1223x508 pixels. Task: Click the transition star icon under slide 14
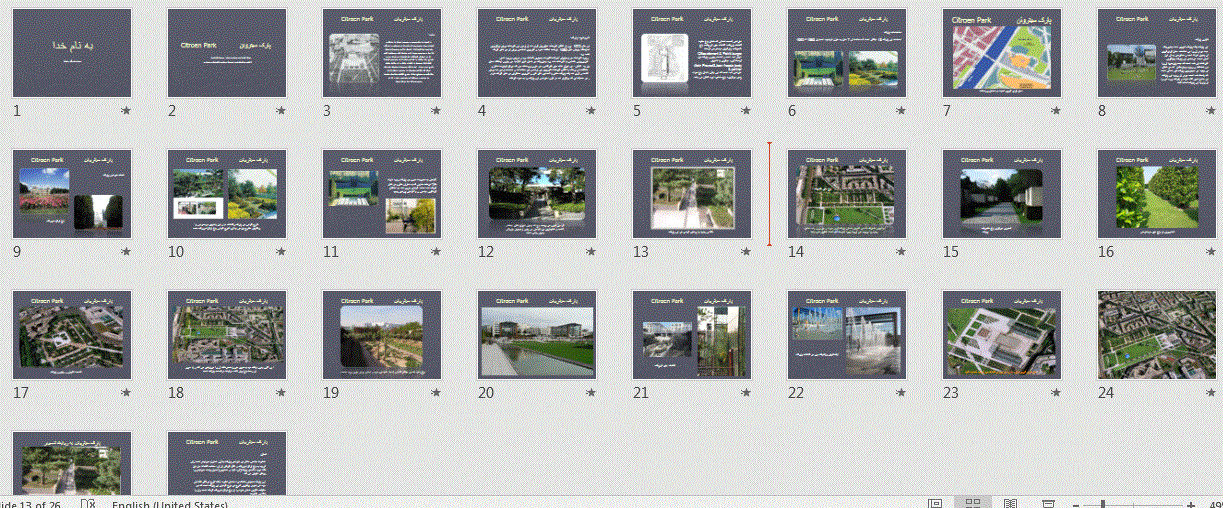click(x=901, y=252)
